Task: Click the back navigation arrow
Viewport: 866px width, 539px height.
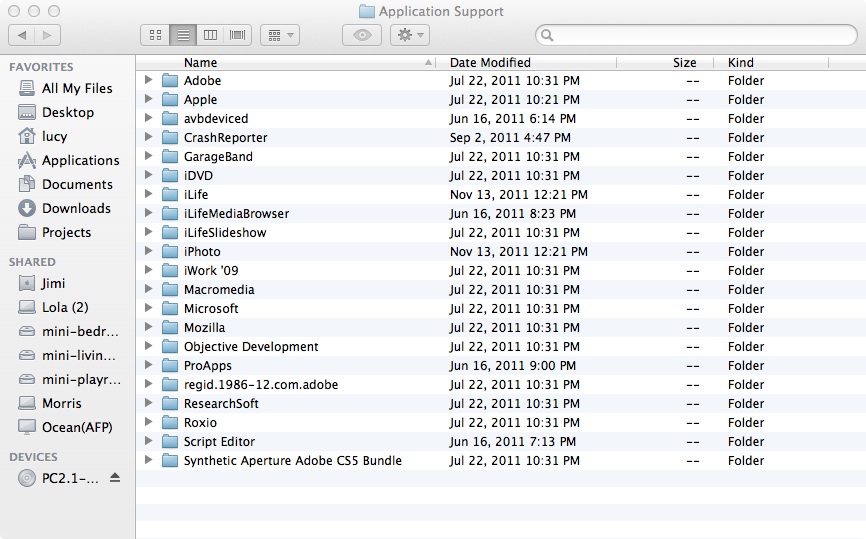Action: click(22, 35)
